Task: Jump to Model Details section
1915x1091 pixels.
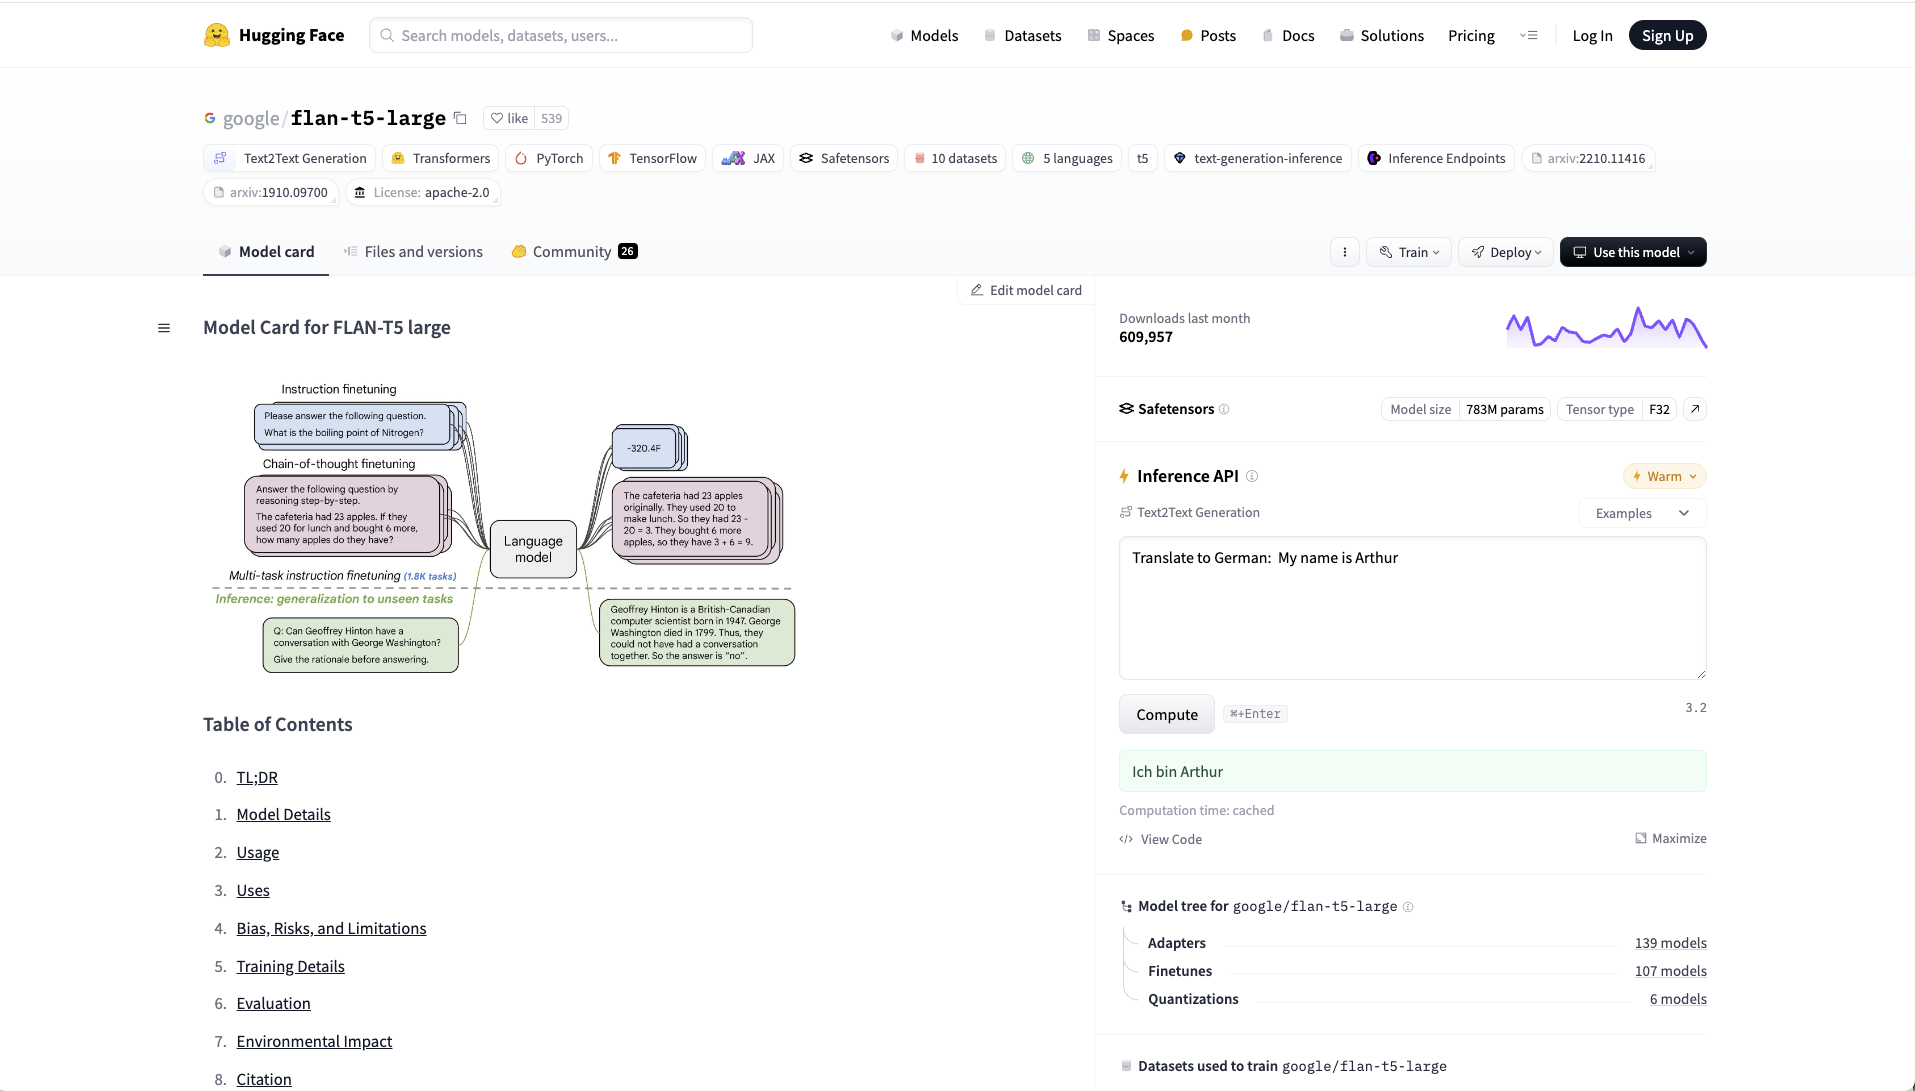Action: [x=283, y=814]
